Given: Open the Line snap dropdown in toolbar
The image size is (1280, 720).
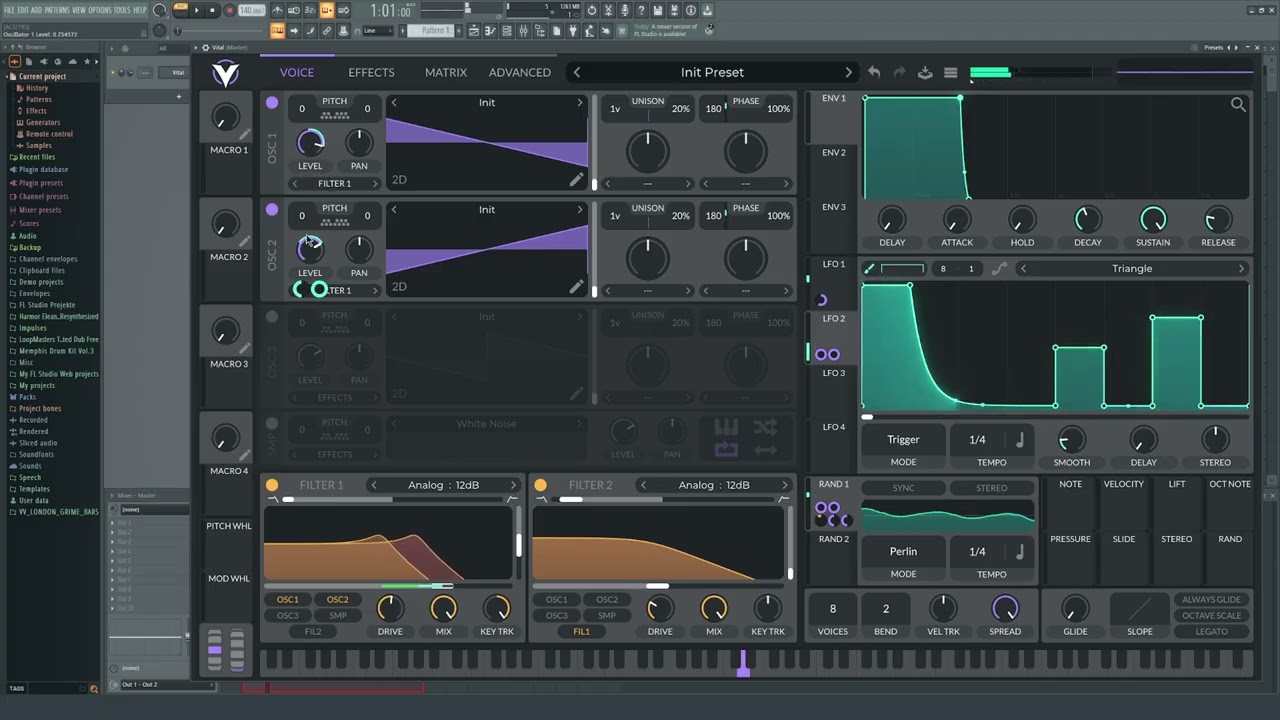Looking at the screenshot, I should (379, 31).
